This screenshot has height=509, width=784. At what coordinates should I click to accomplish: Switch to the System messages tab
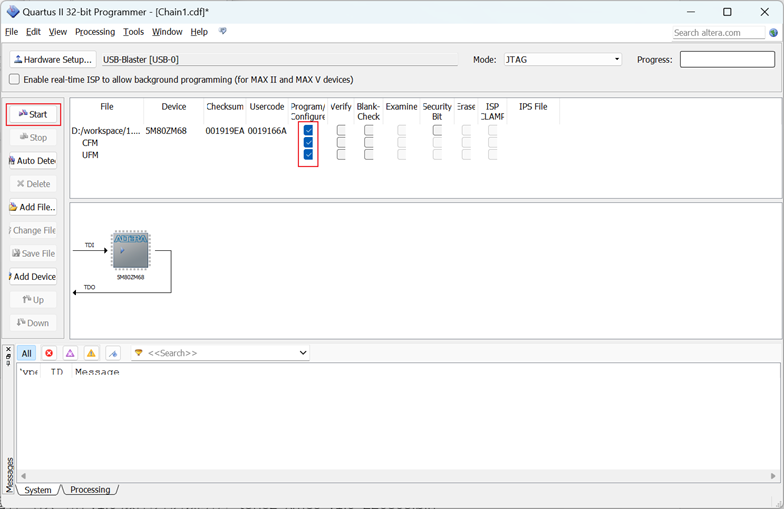click(x=38, y=490)
